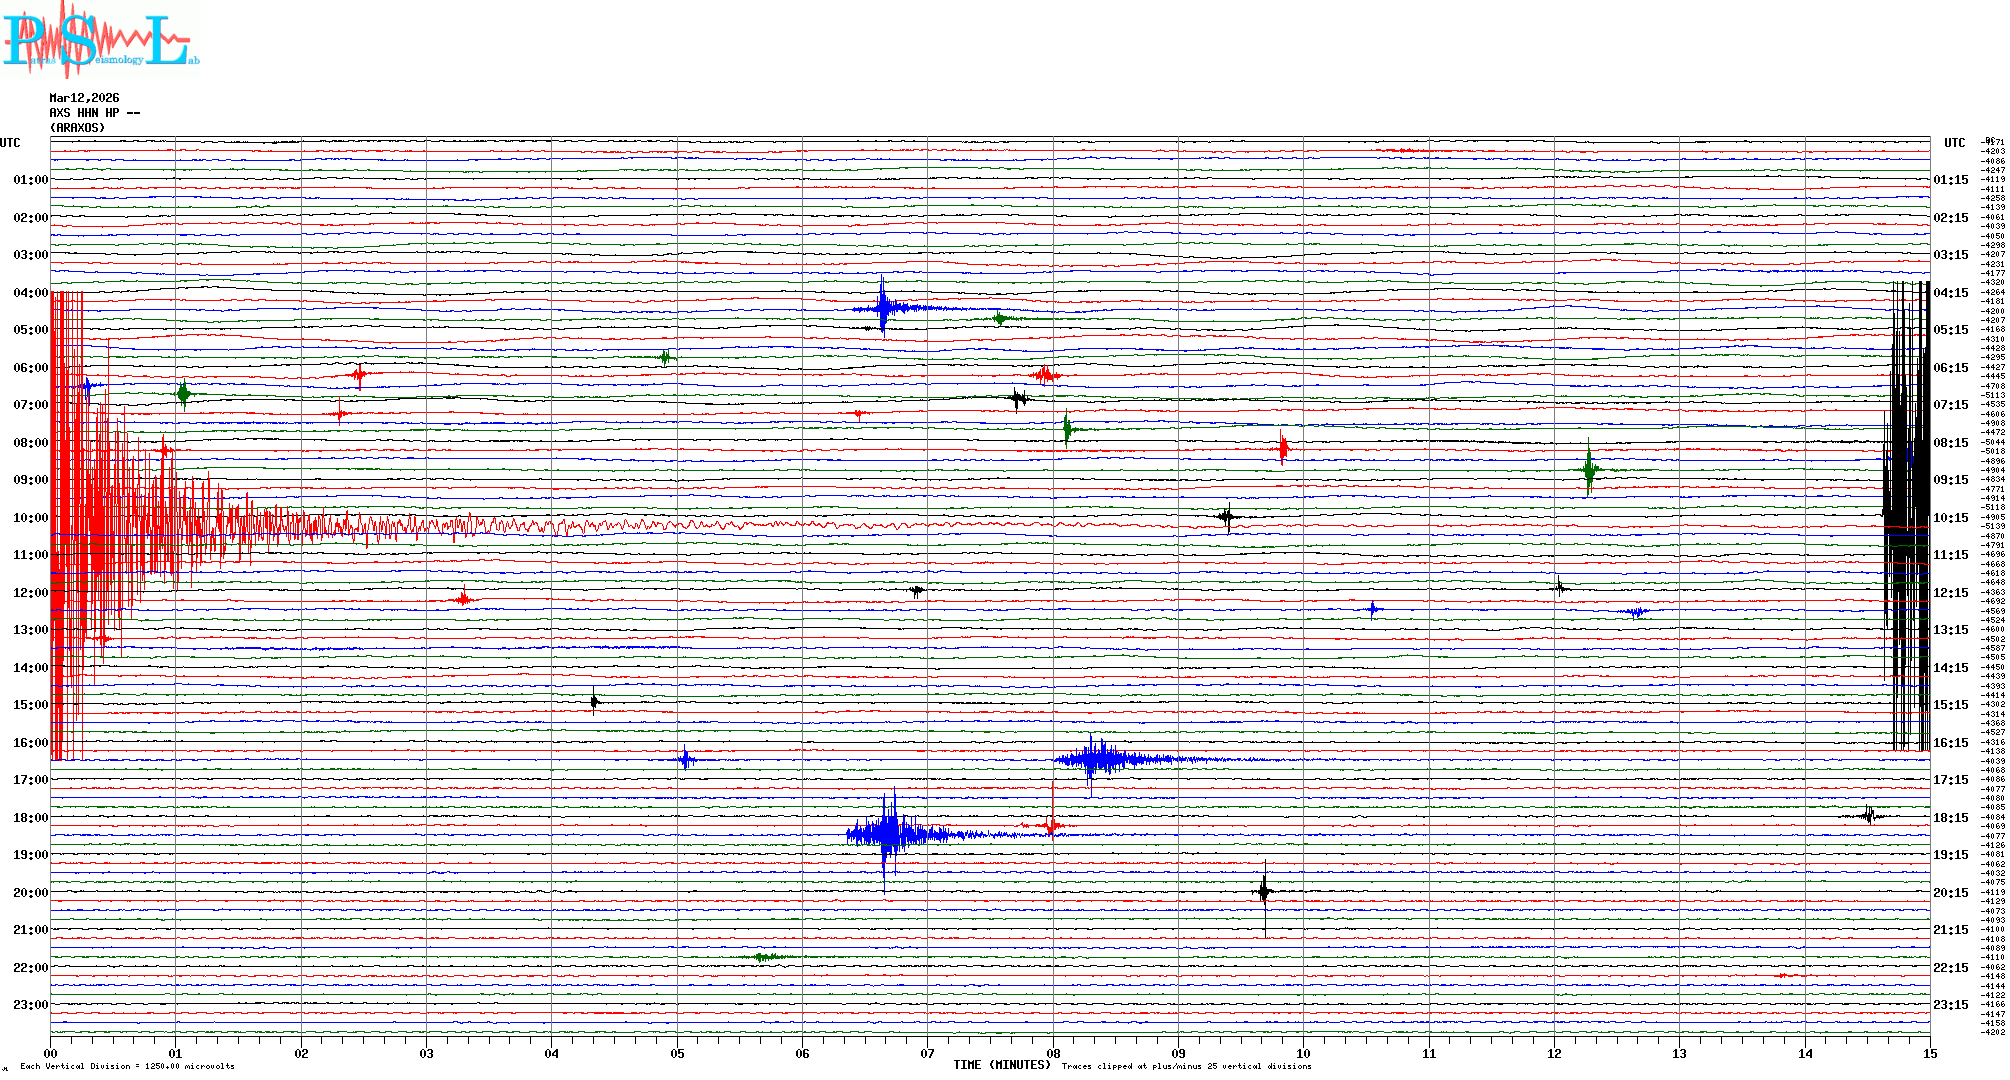
Task: Click the 23:00 hour label on left
Action: tap(30, 1005)
